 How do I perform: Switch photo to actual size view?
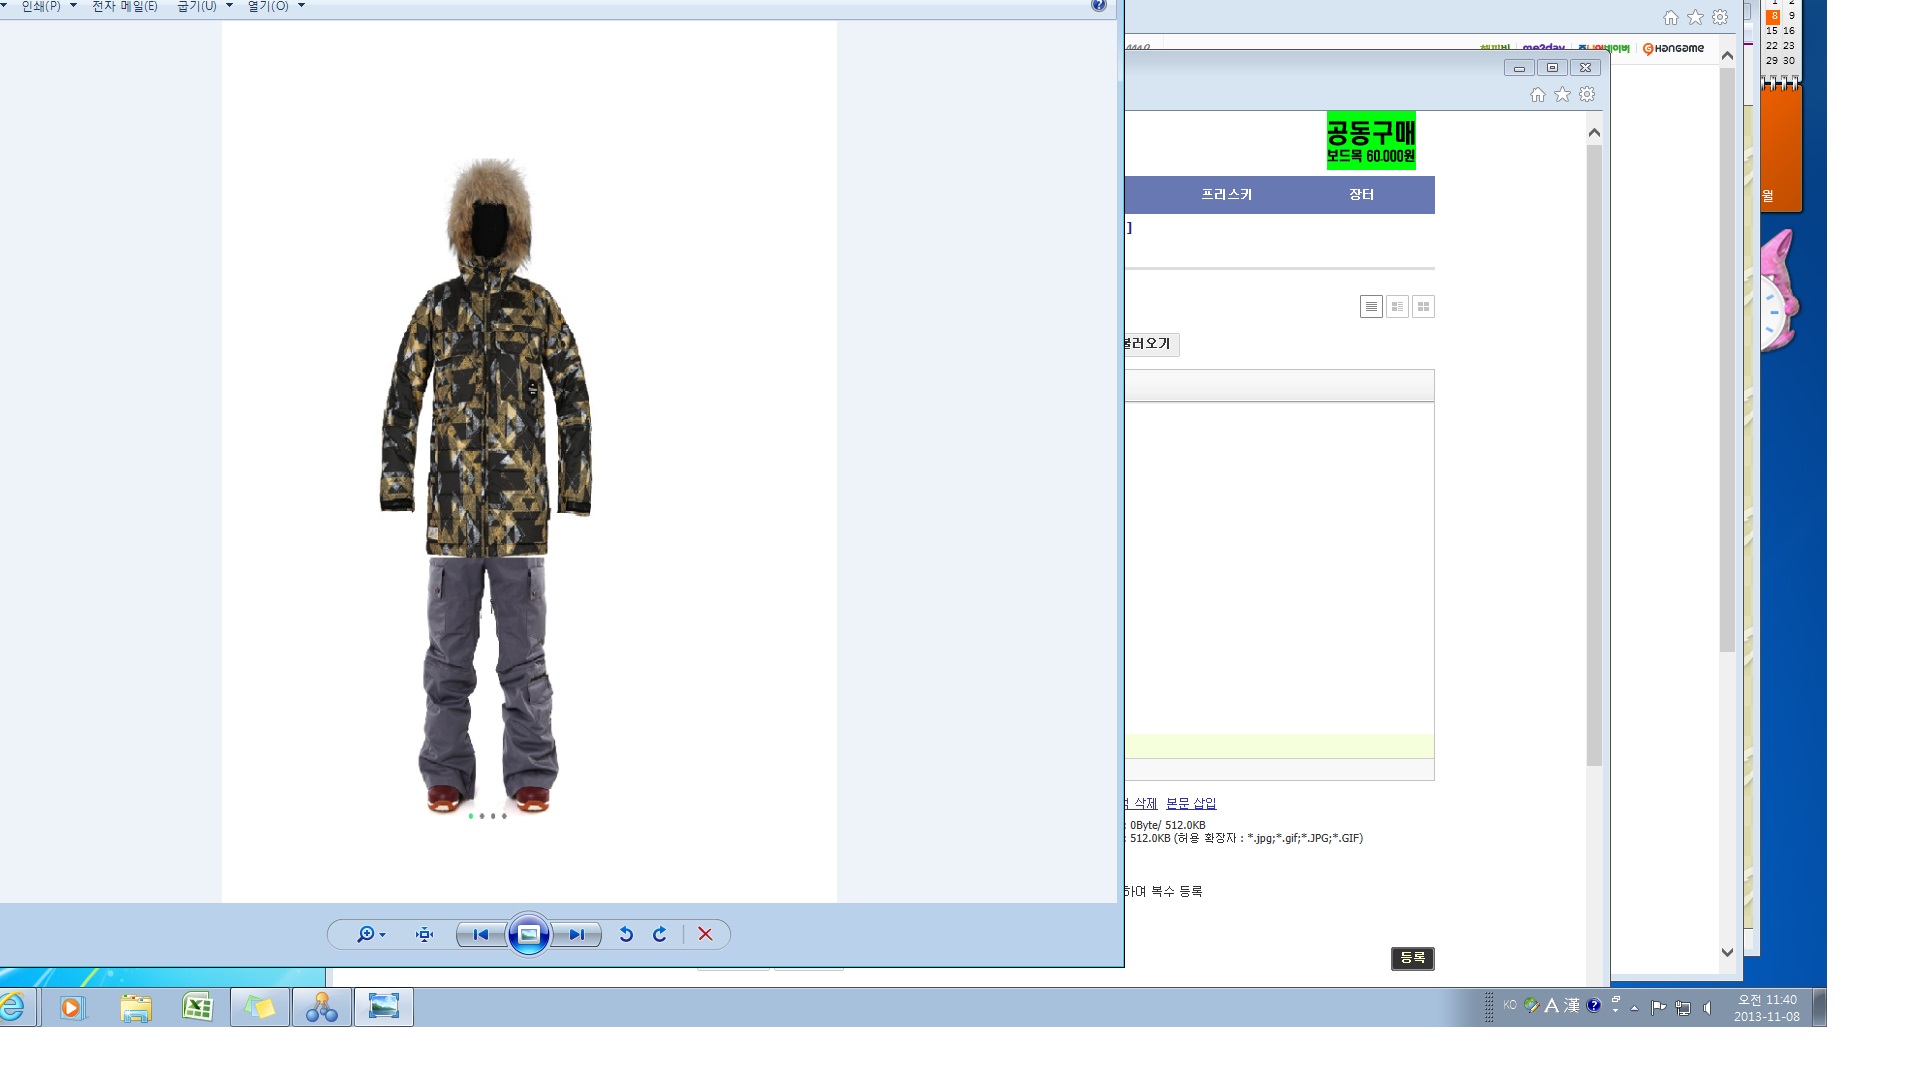(424, 934)
